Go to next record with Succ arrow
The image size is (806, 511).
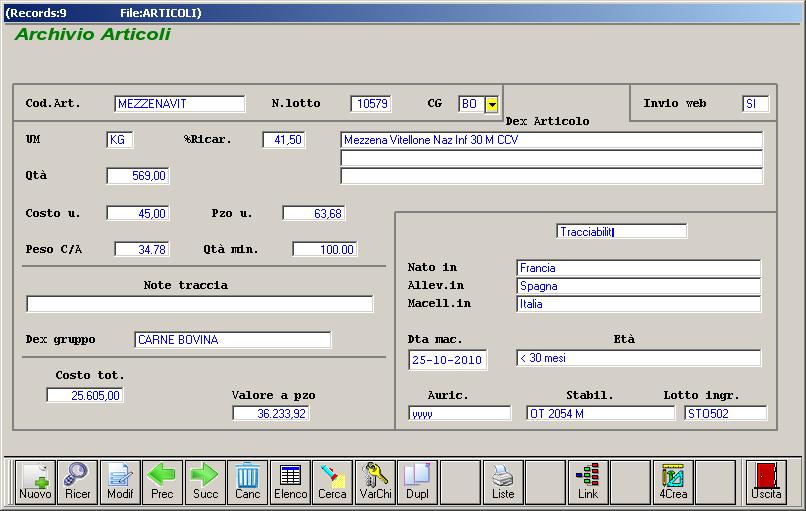(x=205, y=481)
